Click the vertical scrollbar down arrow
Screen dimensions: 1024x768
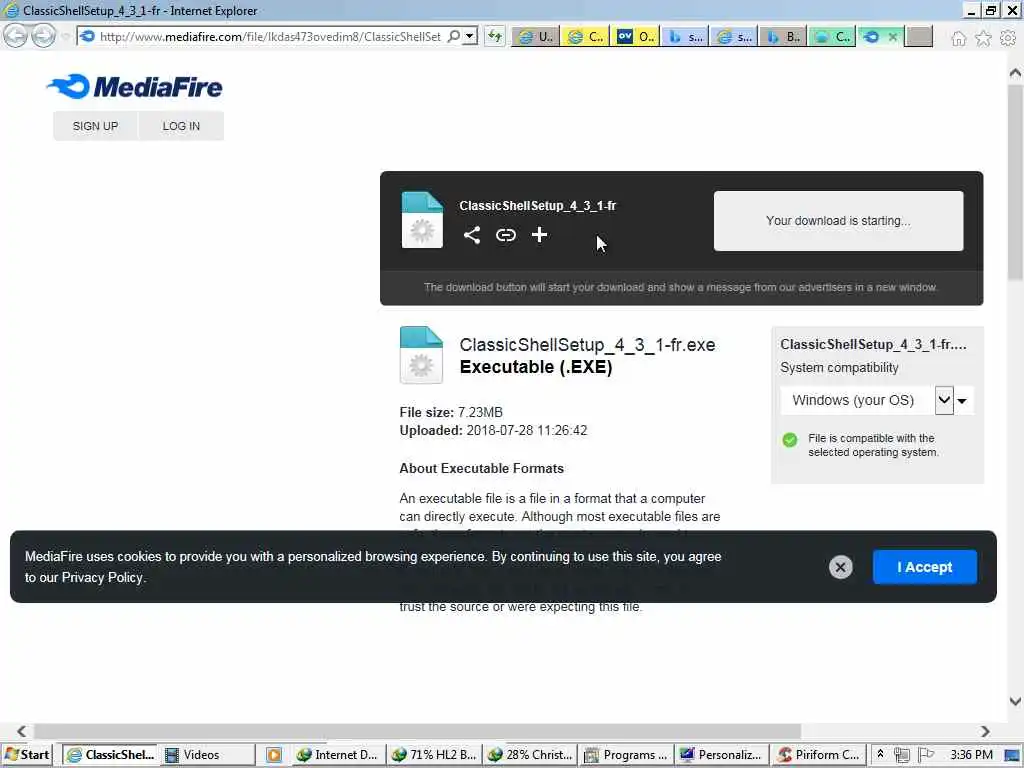point(1015,701)
